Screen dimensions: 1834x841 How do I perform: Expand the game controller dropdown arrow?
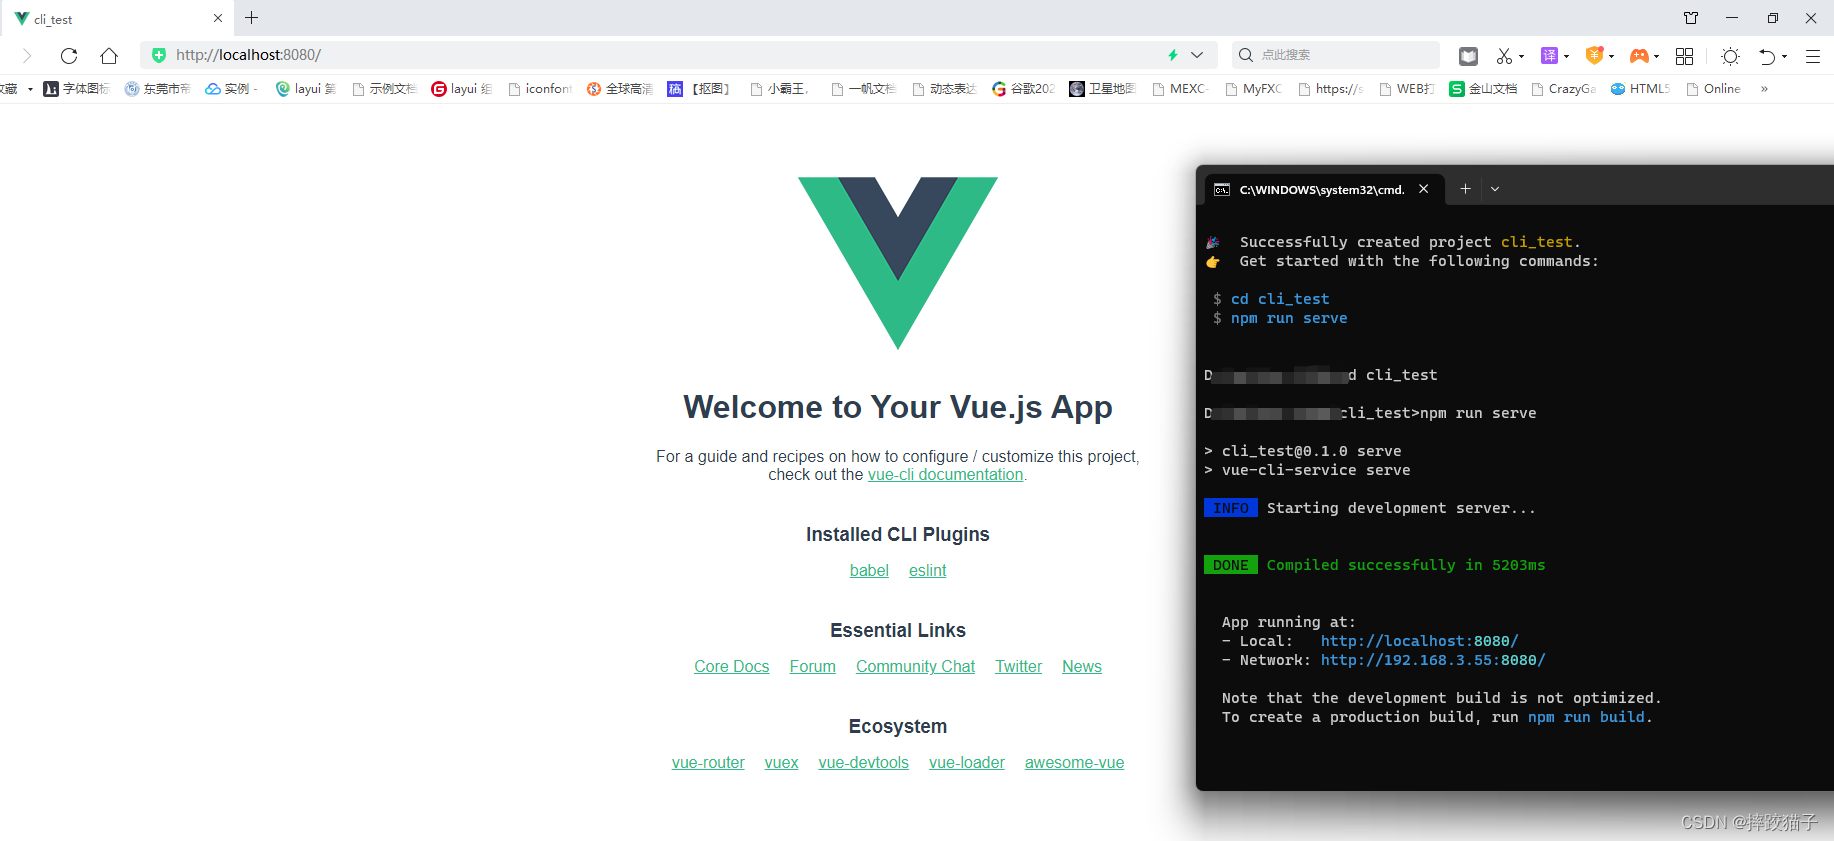pos(1656,57)
